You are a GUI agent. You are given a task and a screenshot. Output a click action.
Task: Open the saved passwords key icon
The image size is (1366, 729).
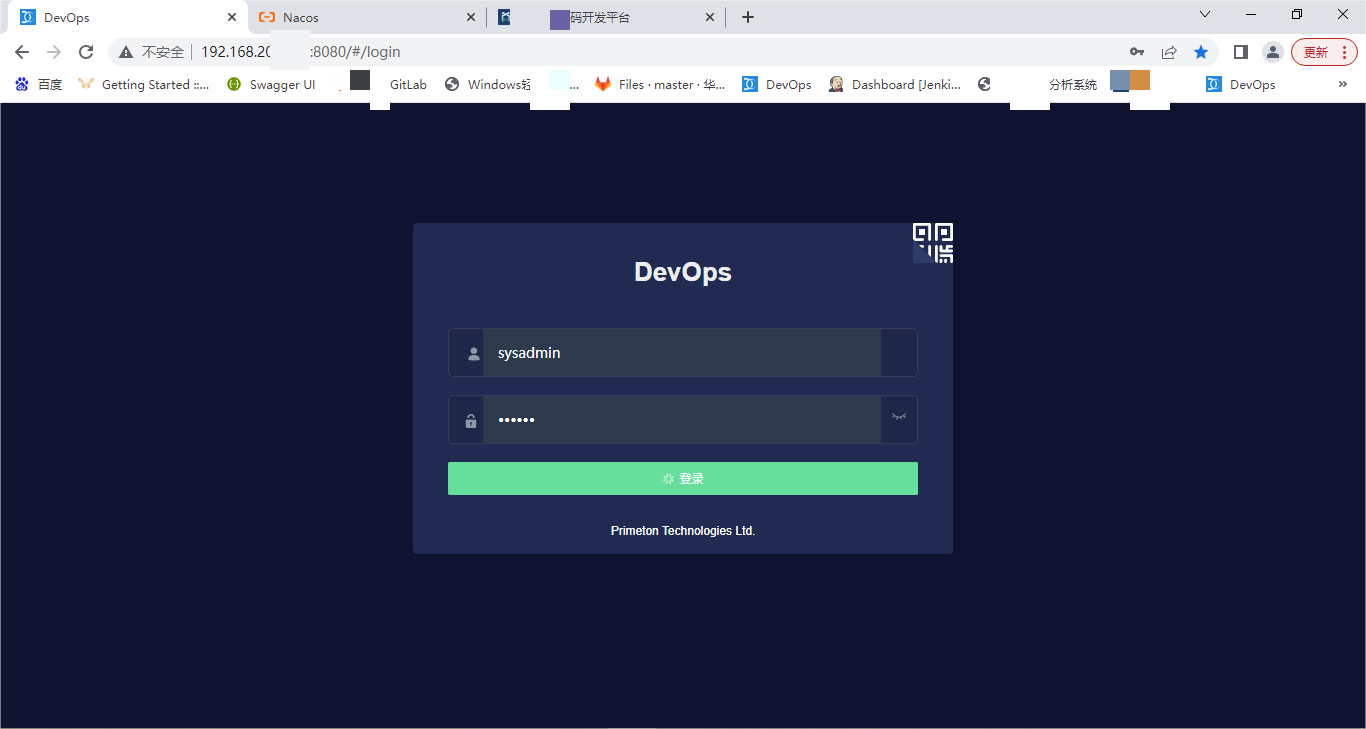[1137, 52]
